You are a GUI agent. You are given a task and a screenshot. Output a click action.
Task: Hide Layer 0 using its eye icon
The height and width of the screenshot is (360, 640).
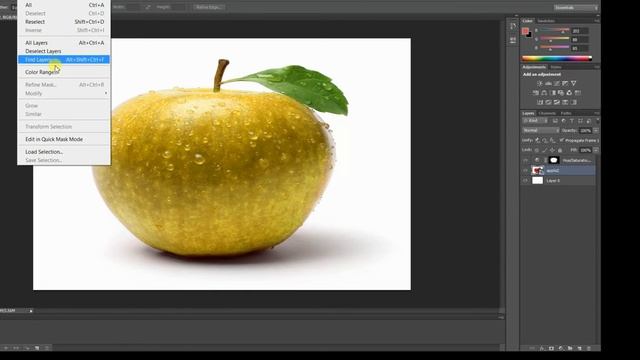(525, 180)
